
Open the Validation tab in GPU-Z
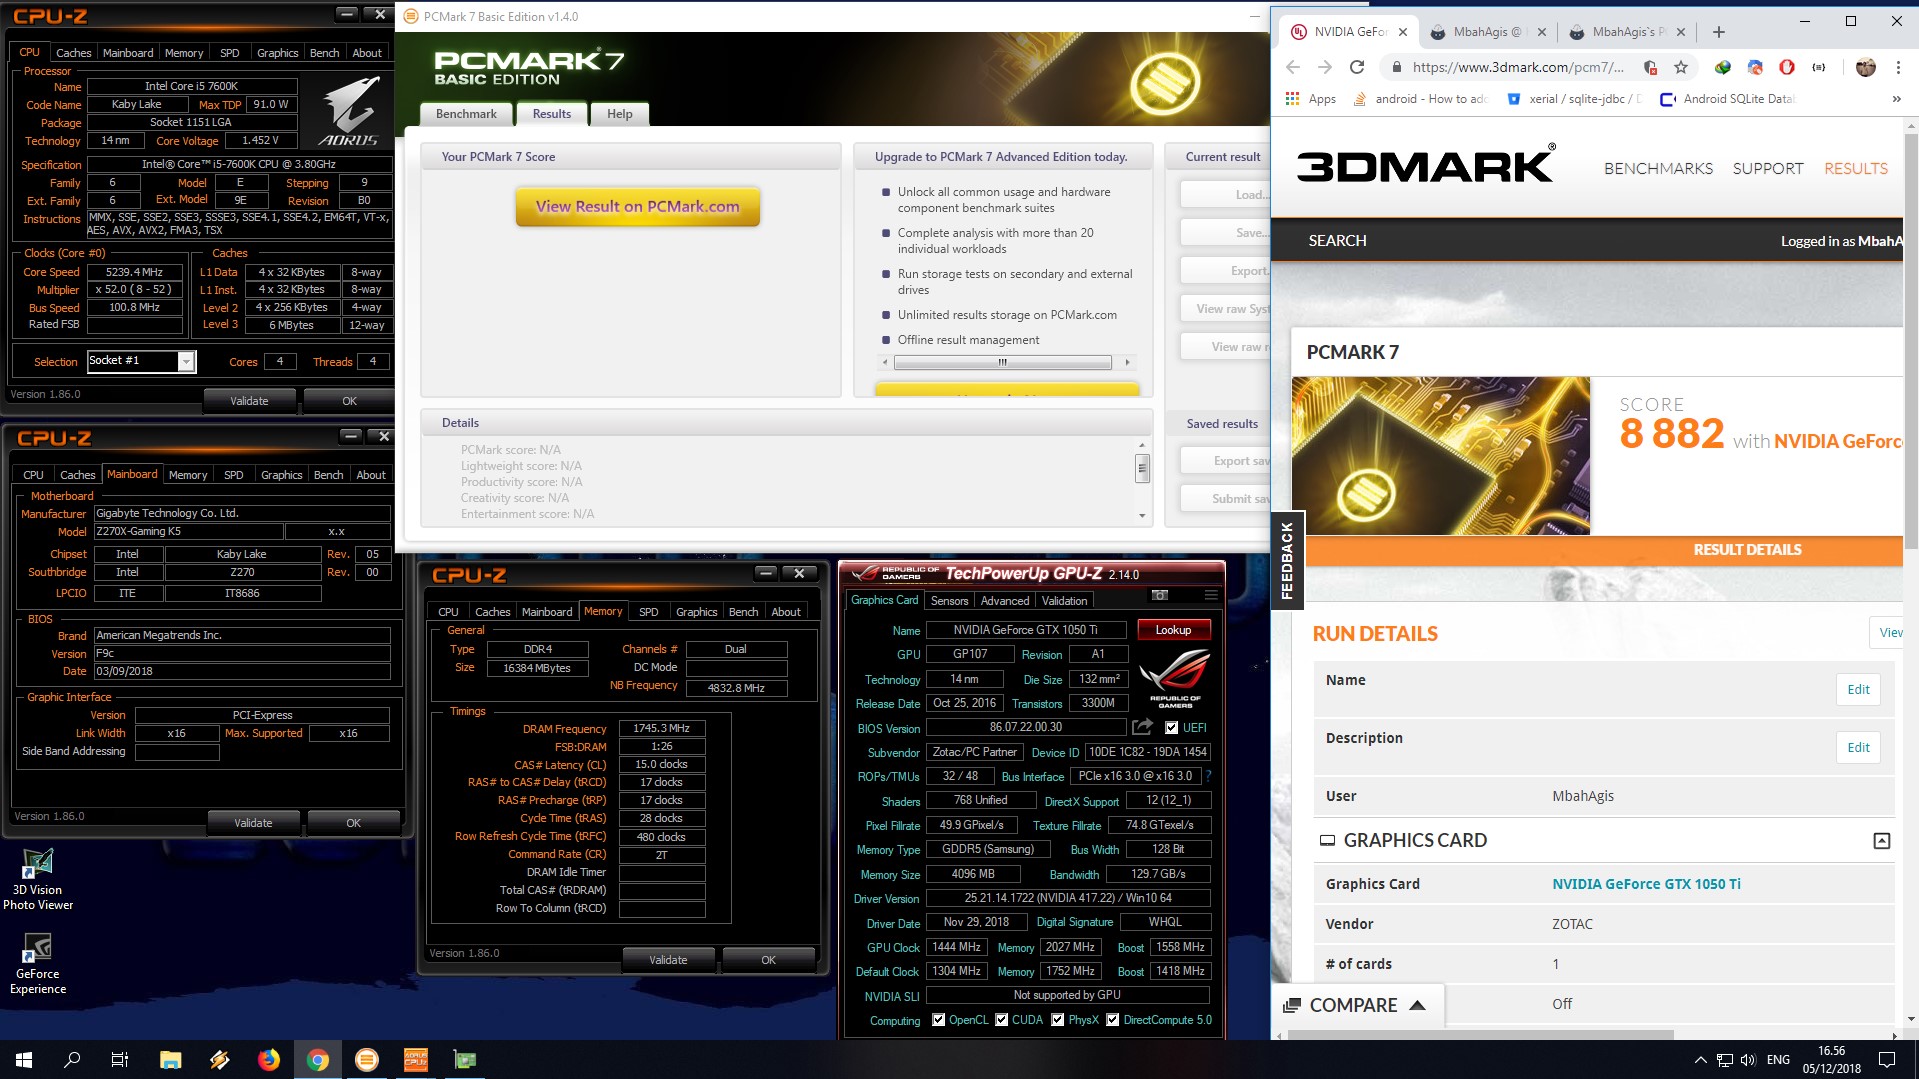[x=1064, y=600]
